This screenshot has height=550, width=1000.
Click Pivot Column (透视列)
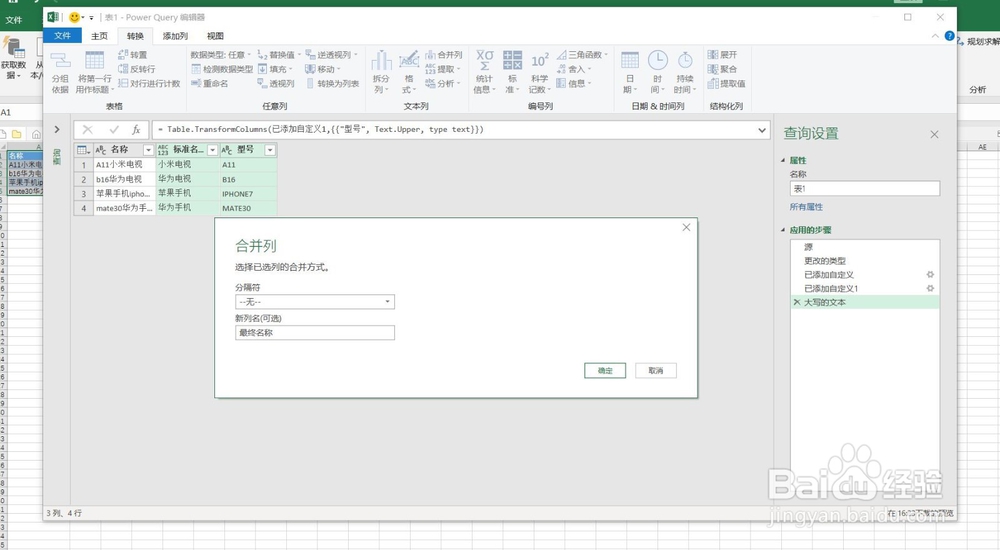coord(276,84)
